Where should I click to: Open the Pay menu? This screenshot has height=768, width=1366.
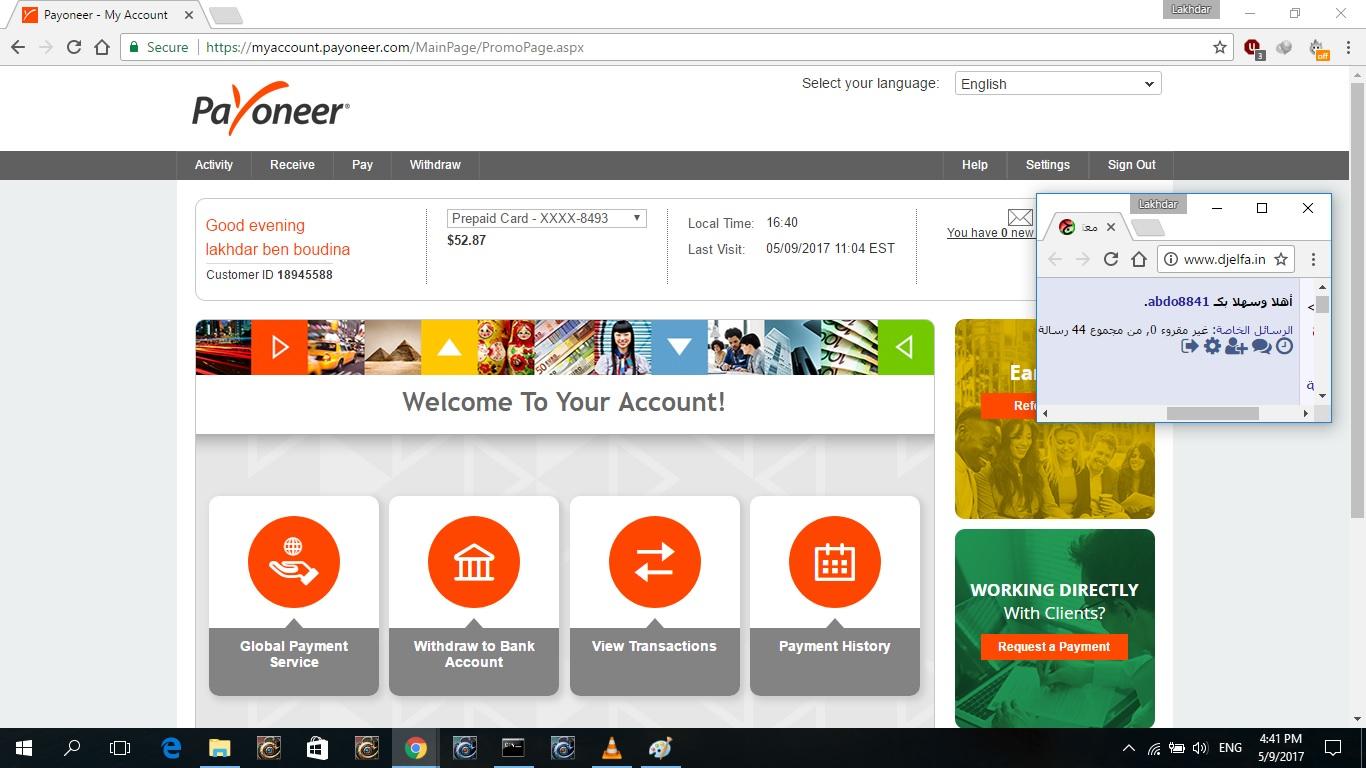click(x=362, y=165)
